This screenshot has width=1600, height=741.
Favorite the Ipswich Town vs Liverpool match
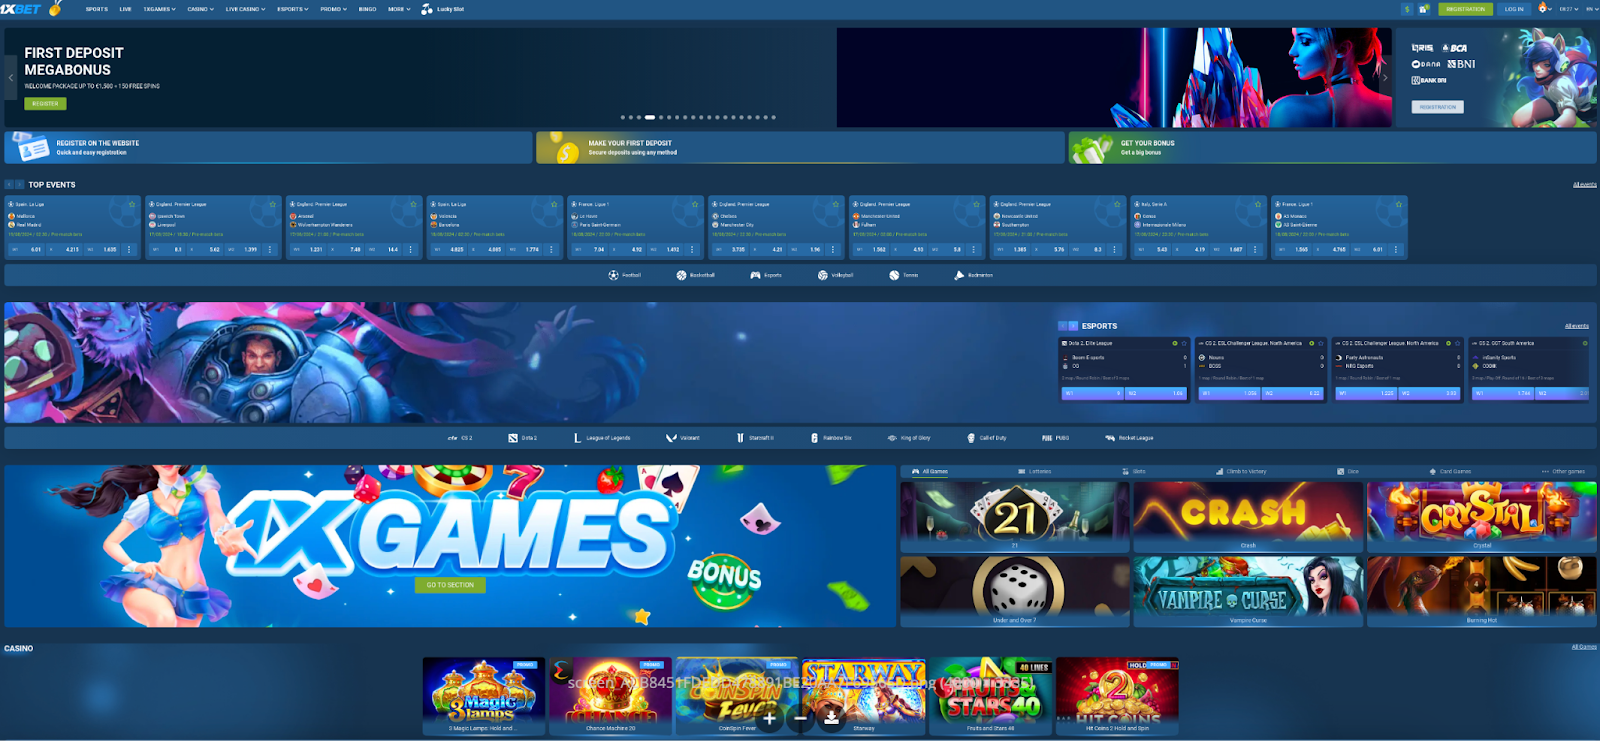click(x=272, y=204)
